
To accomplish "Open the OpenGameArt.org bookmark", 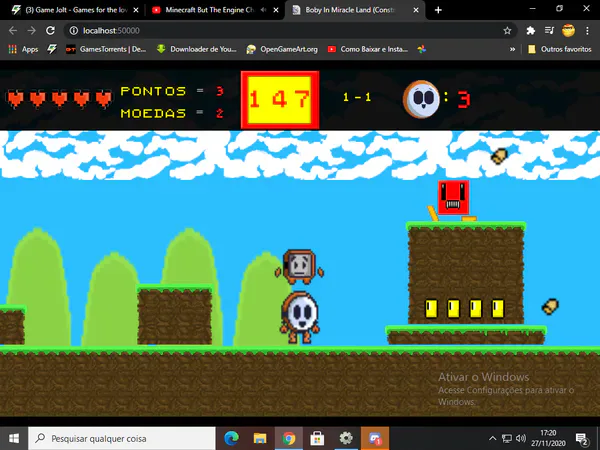I will [282, 49].
